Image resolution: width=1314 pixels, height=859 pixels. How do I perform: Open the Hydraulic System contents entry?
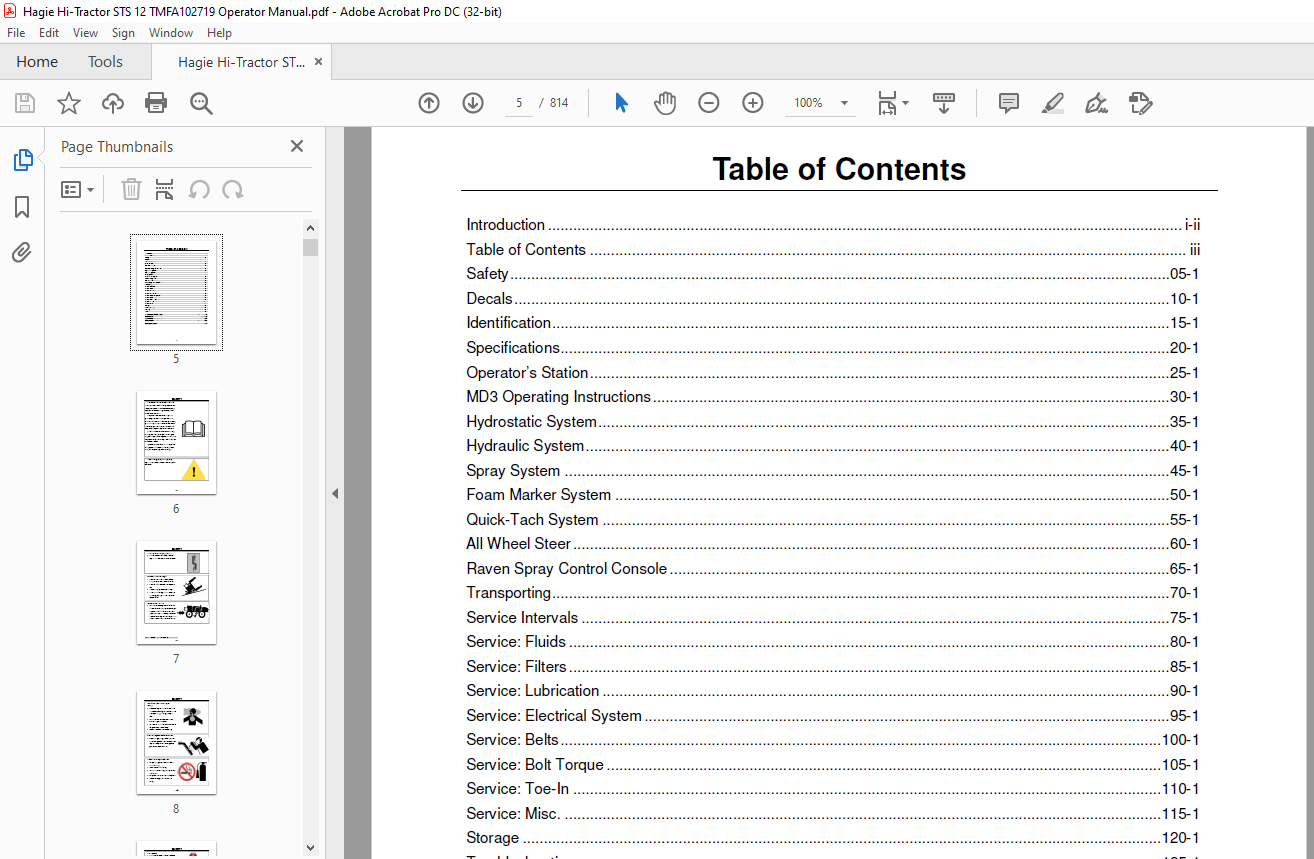[832, 445]
